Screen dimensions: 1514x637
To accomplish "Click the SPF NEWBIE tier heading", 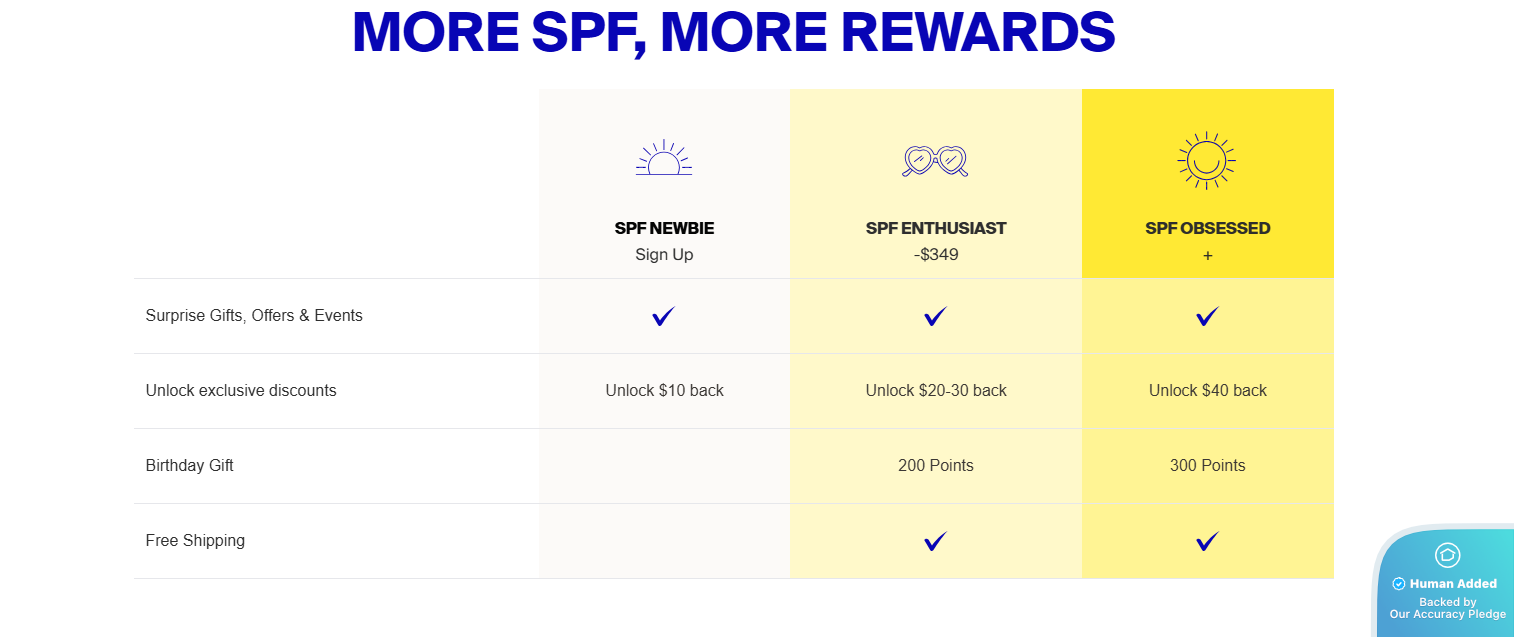I will [664, 228].
